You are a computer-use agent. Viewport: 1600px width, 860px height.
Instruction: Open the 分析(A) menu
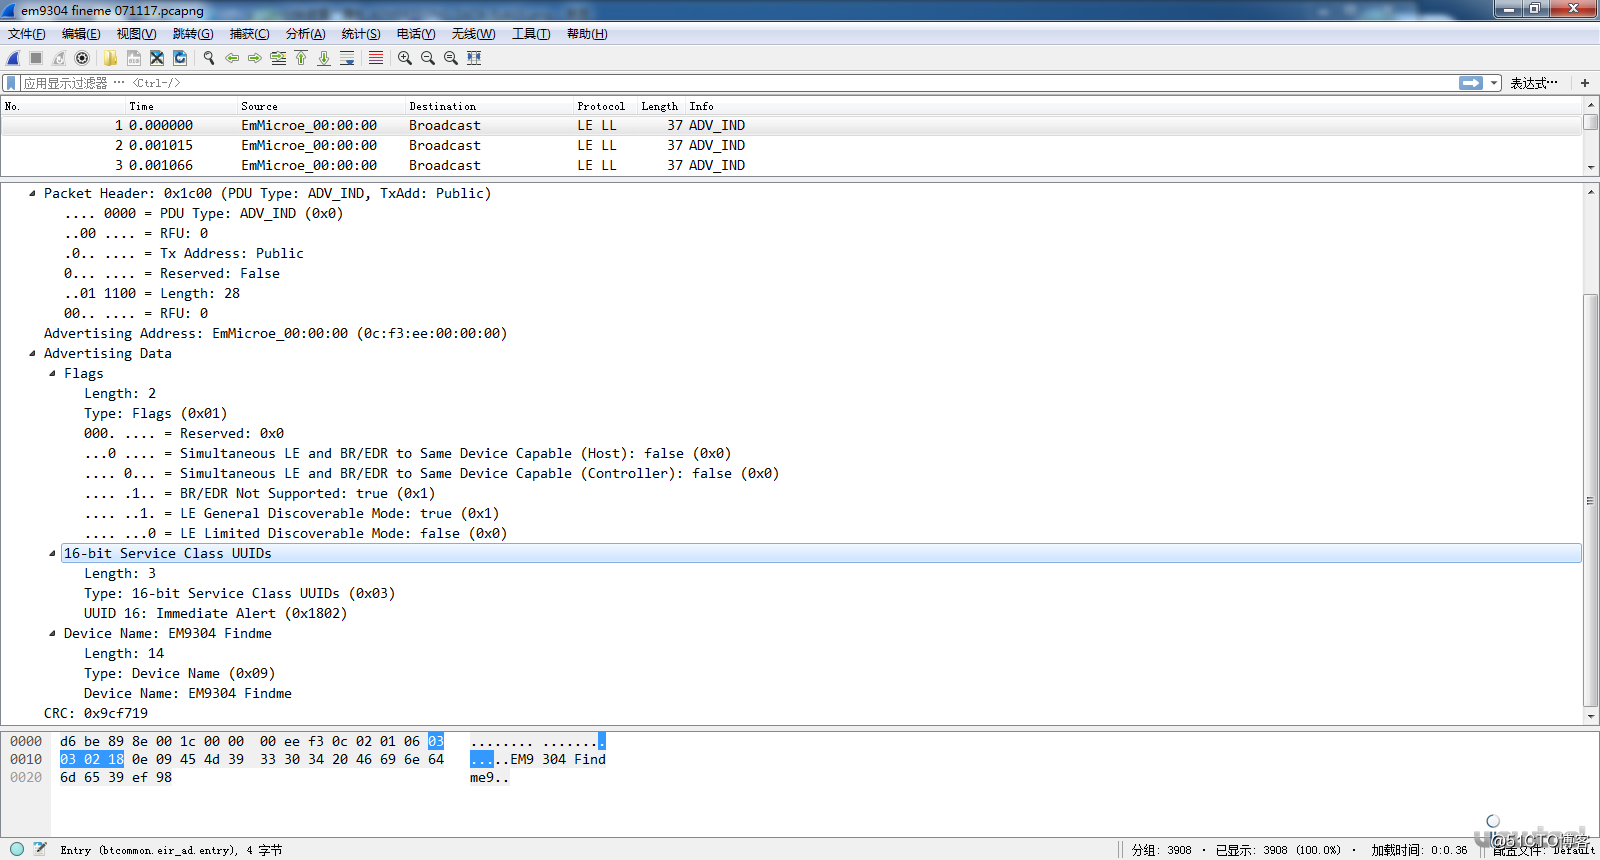click(305, 34)
